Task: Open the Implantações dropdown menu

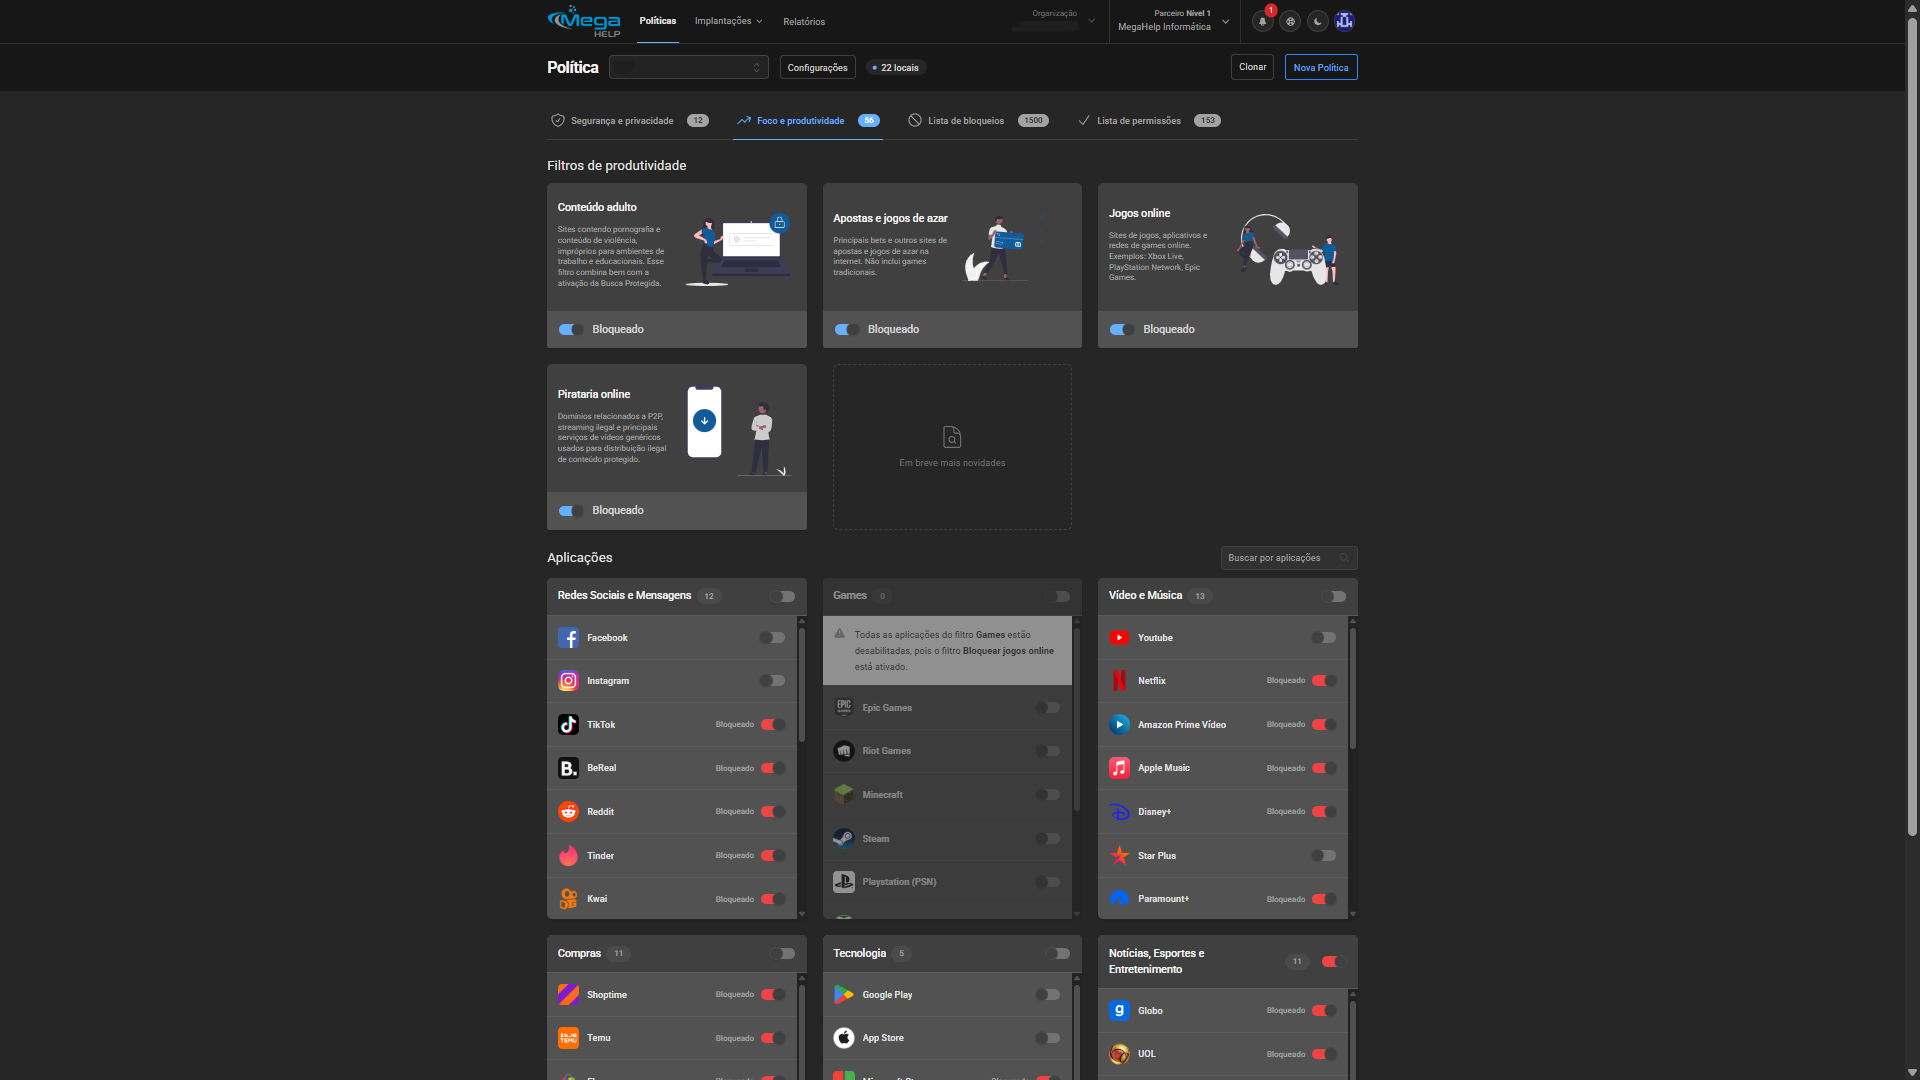Action: click(729, 21)
